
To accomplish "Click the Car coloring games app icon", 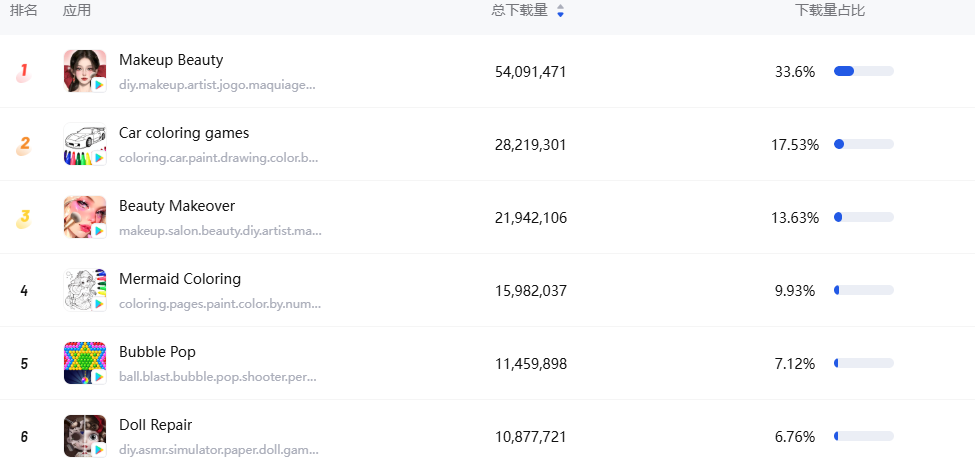I will (x=84, y=144).
